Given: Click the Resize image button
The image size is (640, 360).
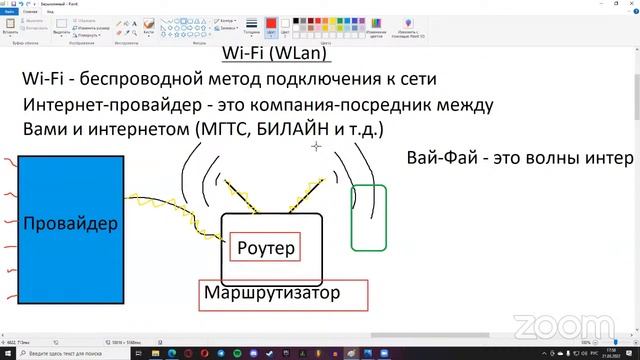Looking at the screenshot, I should (x=91, y=28).
